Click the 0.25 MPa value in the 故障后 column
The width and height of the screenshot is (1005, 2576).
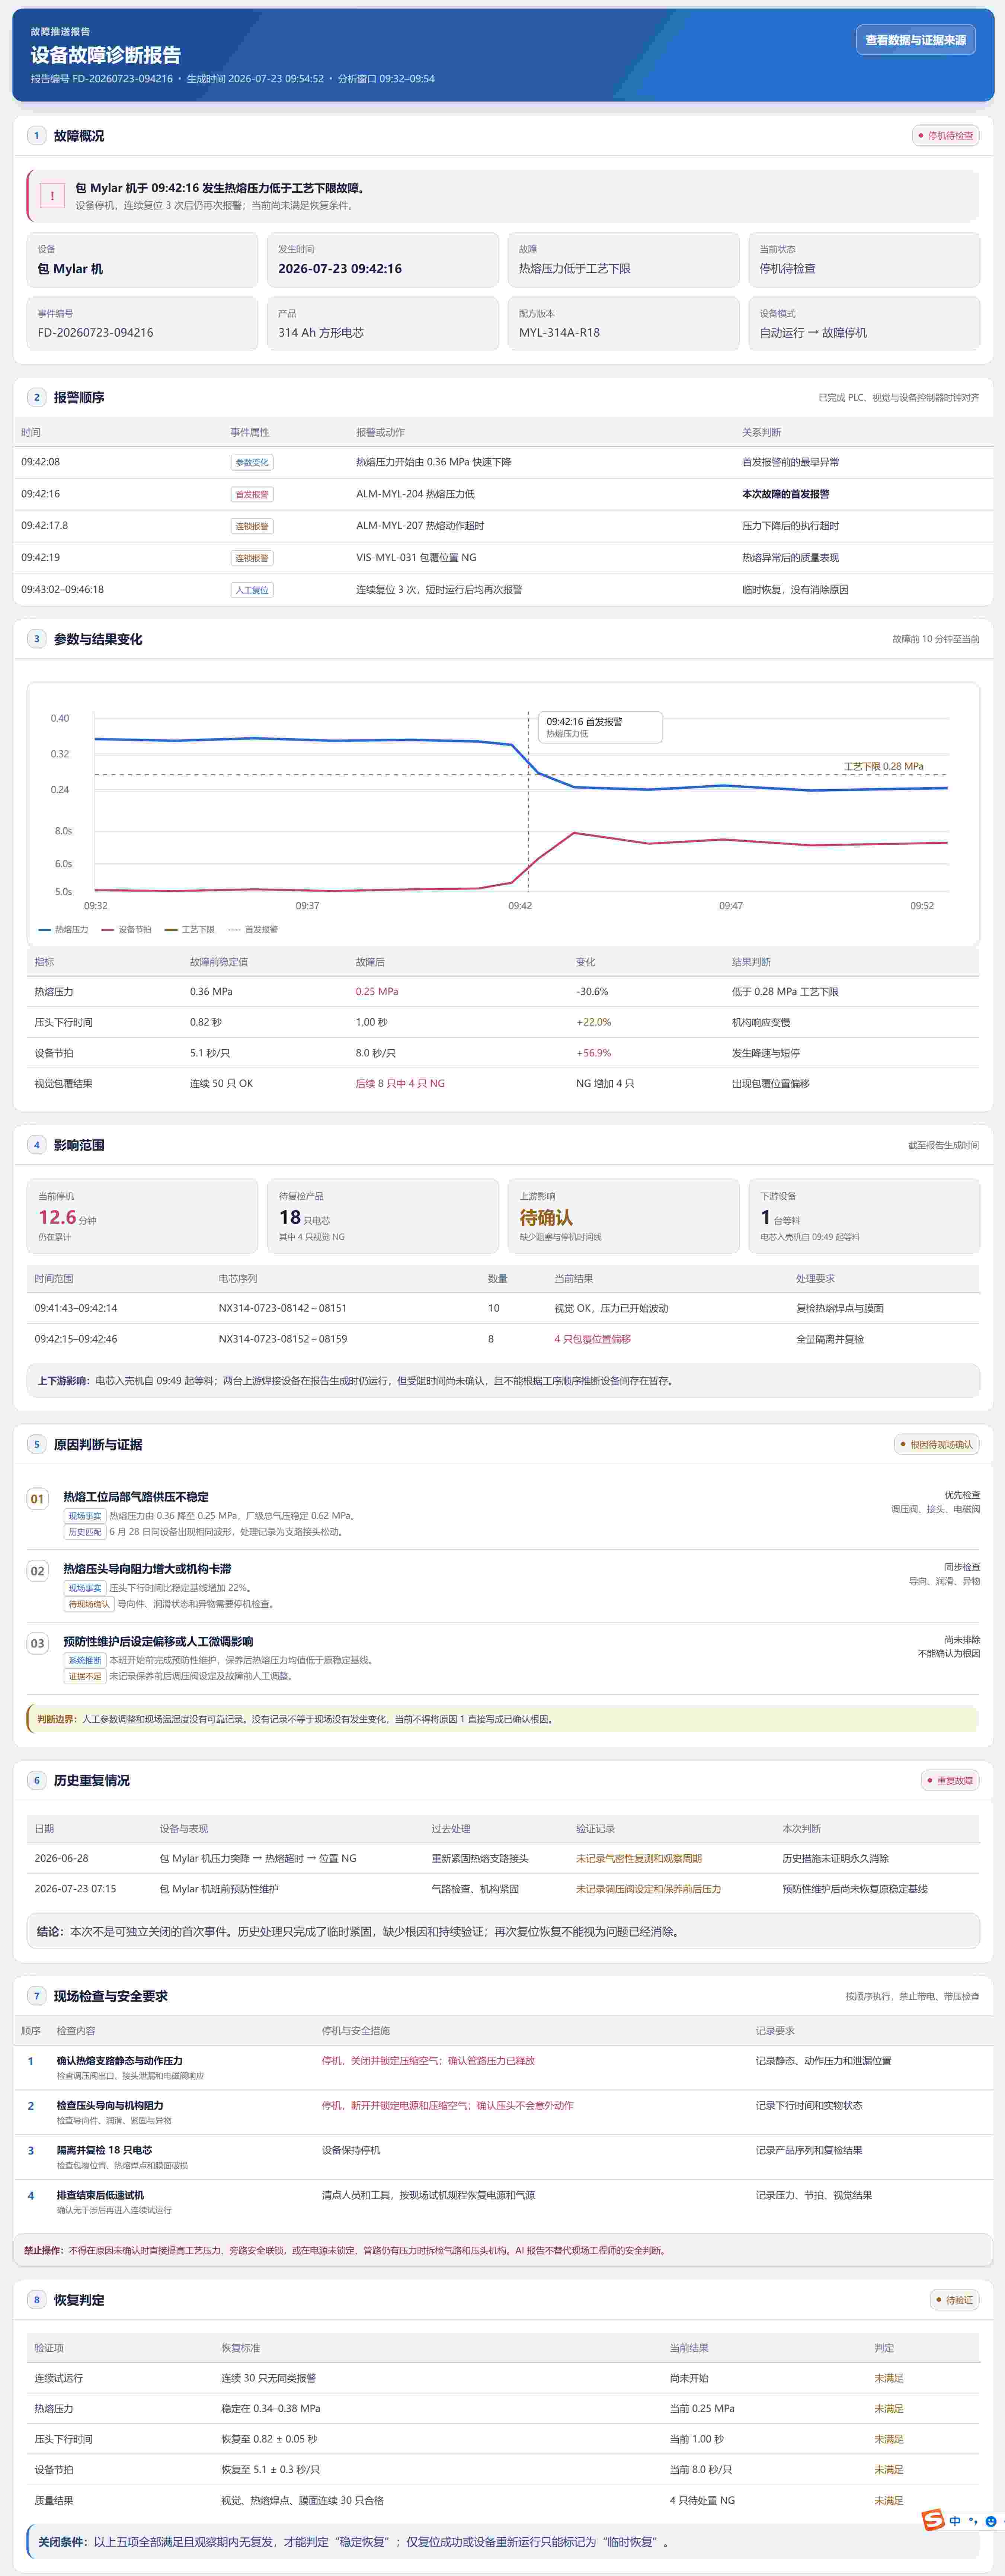click(377, 992)
